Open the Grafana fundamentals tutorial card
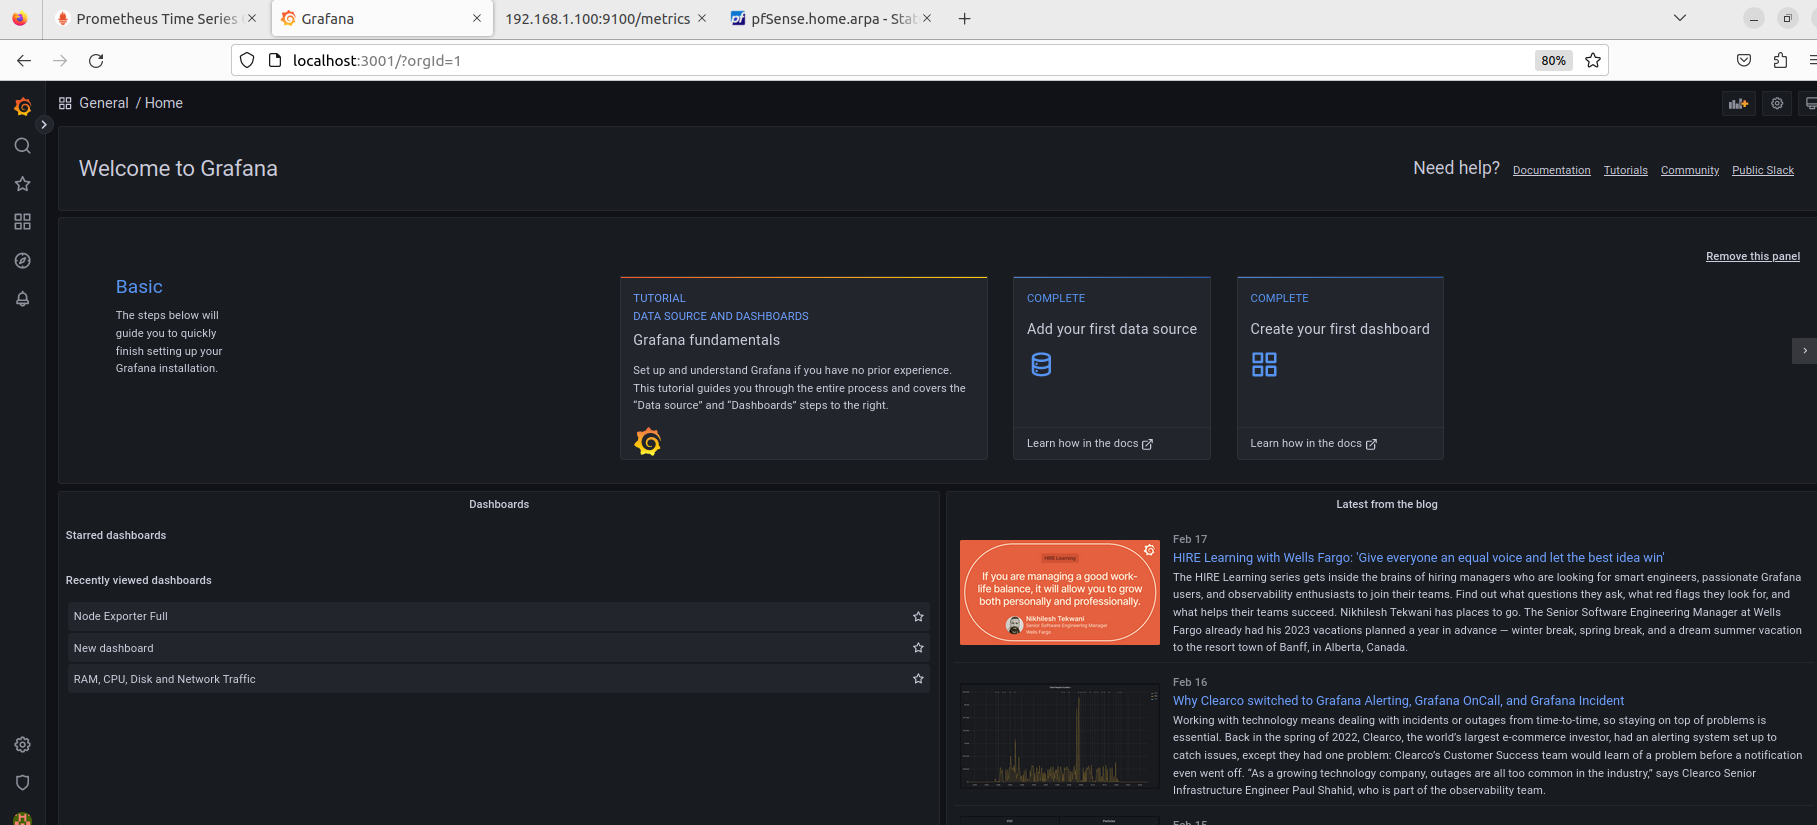The width and height of the screenshot is (1817, 825). [803, 368]
